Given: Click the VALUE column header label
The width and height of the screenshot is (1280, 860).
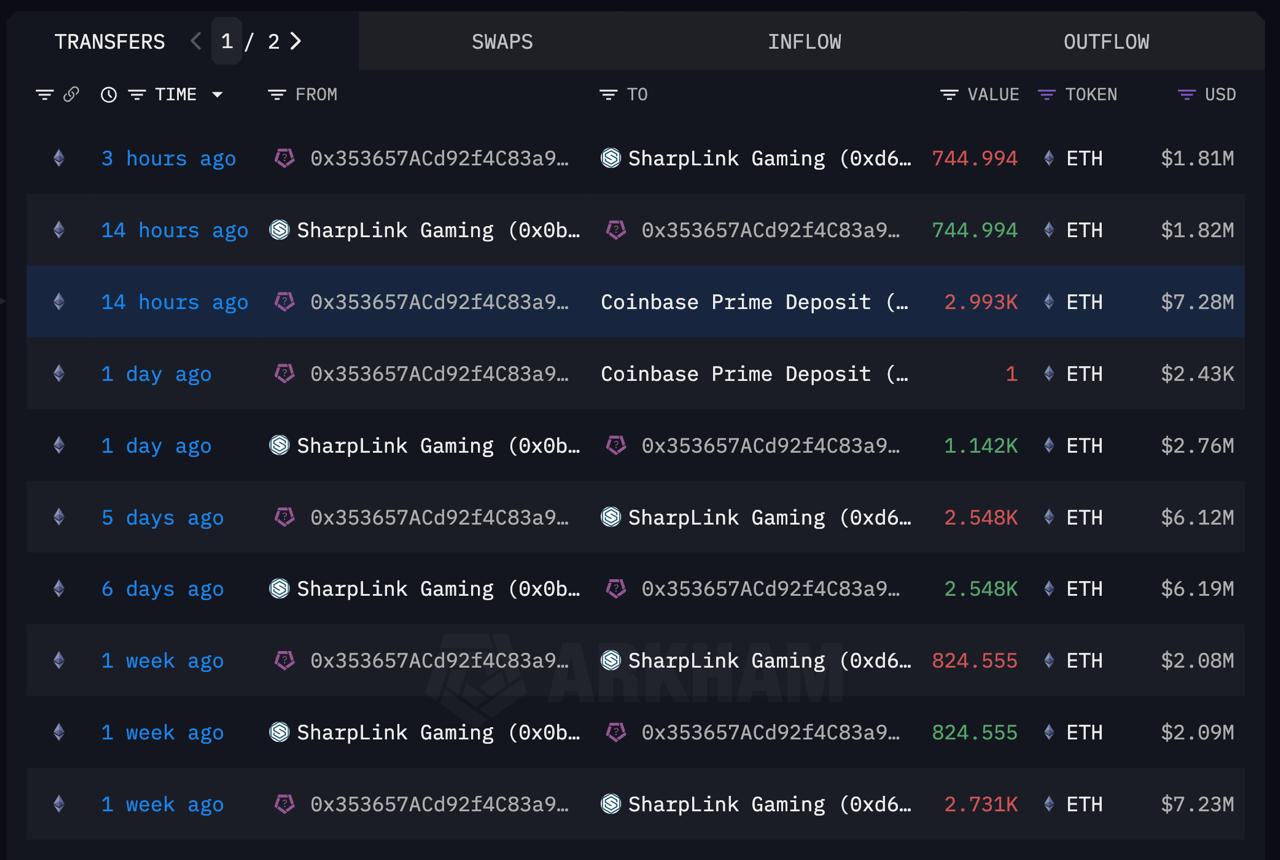Looking at the screenshot, I should [x=993, y=95].
